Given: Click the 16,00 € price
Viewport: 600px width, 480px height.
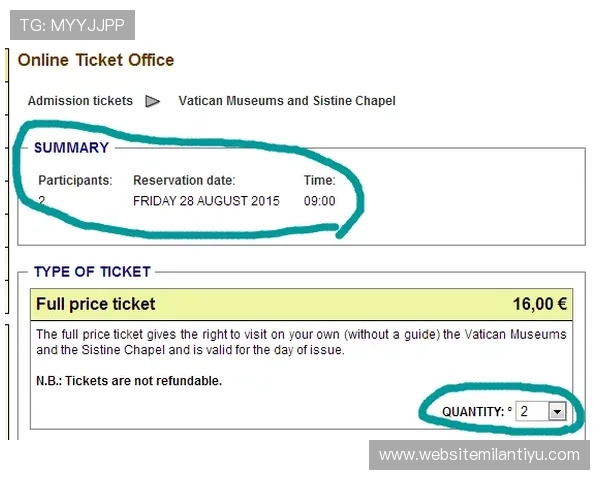Looking at the screenshot, I should click(x=541, y=304).
